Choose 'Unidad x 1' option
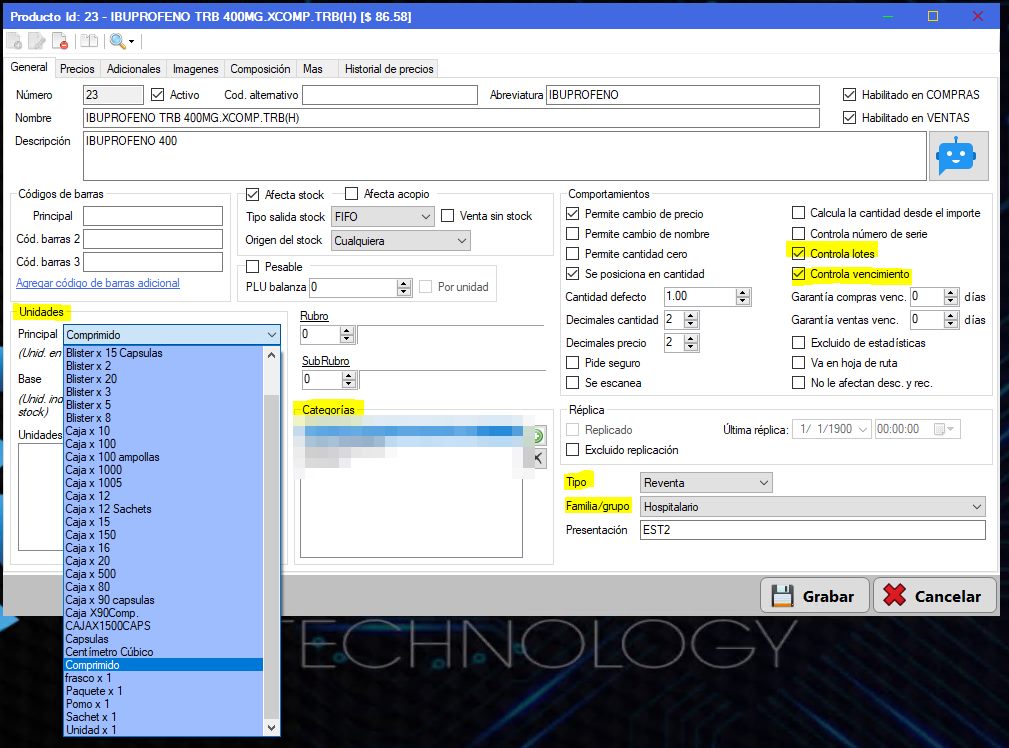The width and height of the screenshot is (1009, 748). [x=163, y=730]
